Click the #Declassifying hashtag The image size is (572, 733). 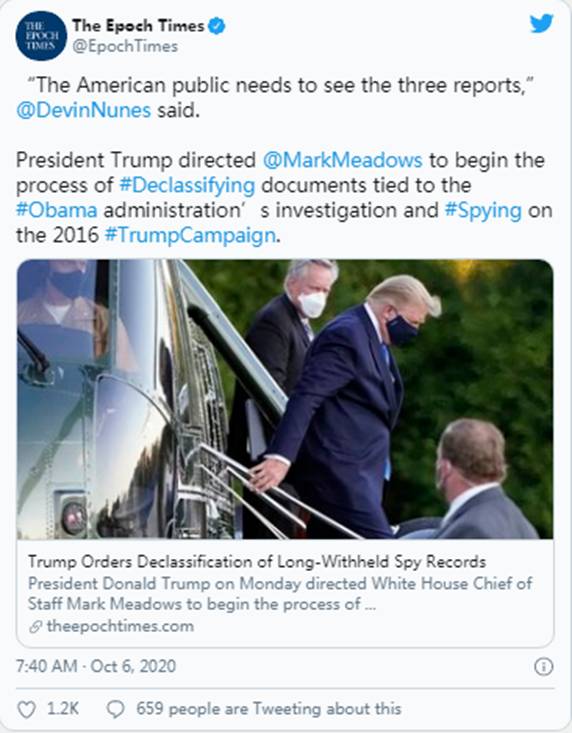187,186
